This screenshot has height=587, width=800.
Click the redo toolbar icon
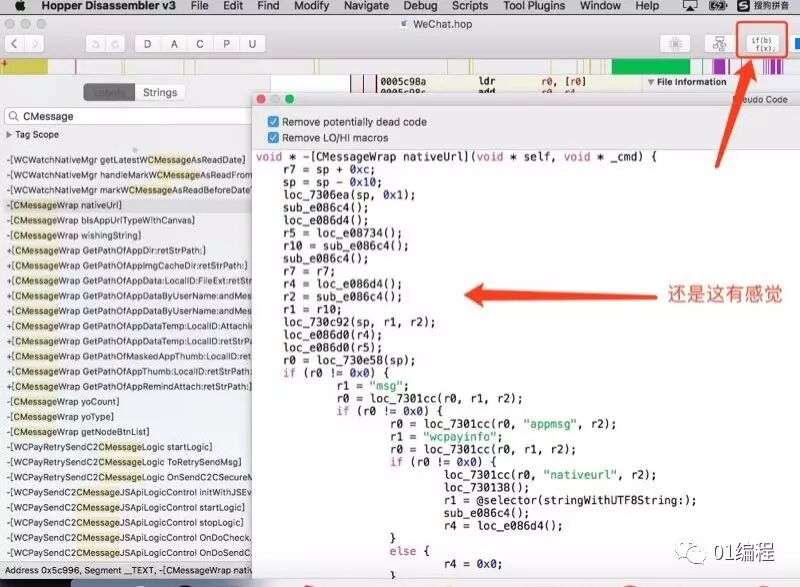[115, 44]
